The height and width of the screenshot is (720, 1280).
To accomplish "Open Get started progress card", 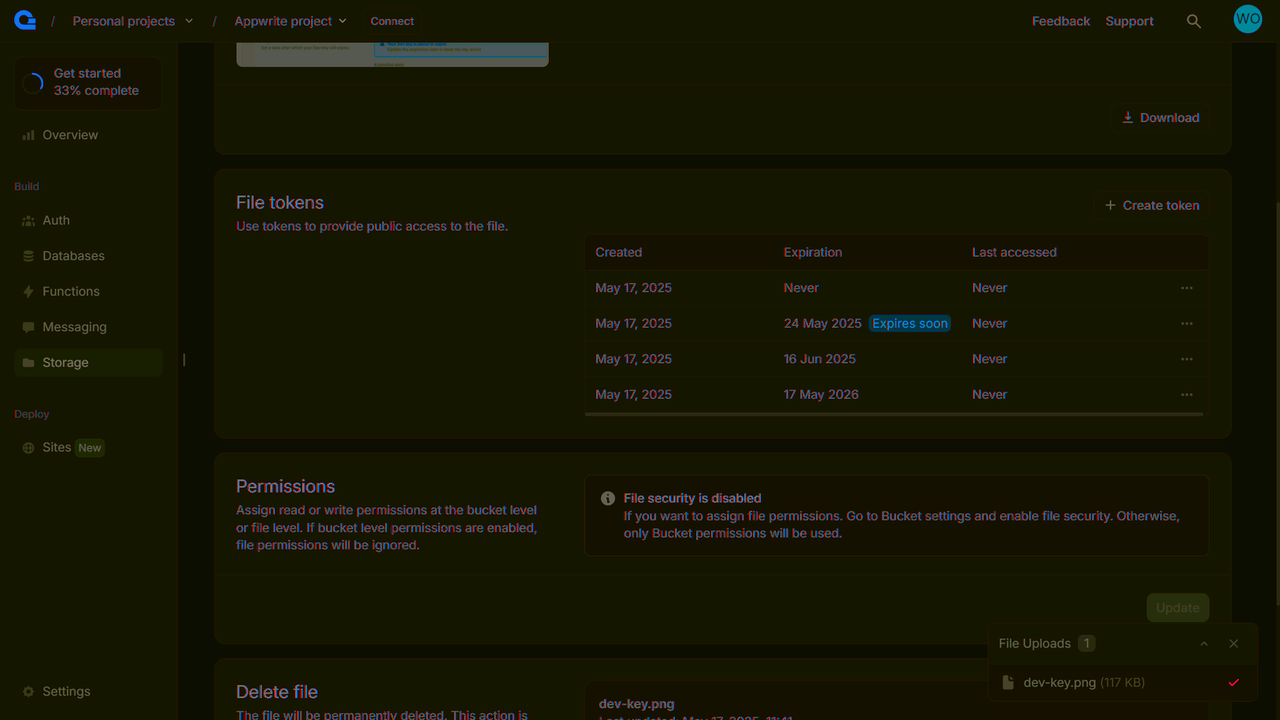I will [x=88, y=82].
